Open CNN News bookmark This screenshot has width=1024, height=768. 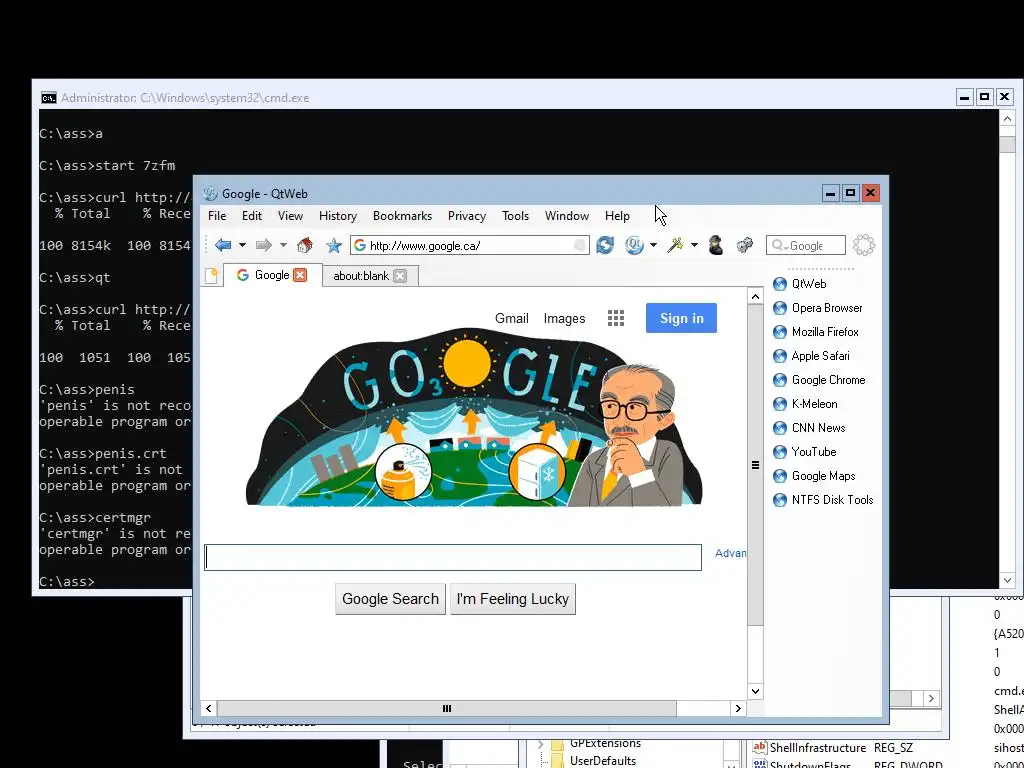(x=809, y=428)
